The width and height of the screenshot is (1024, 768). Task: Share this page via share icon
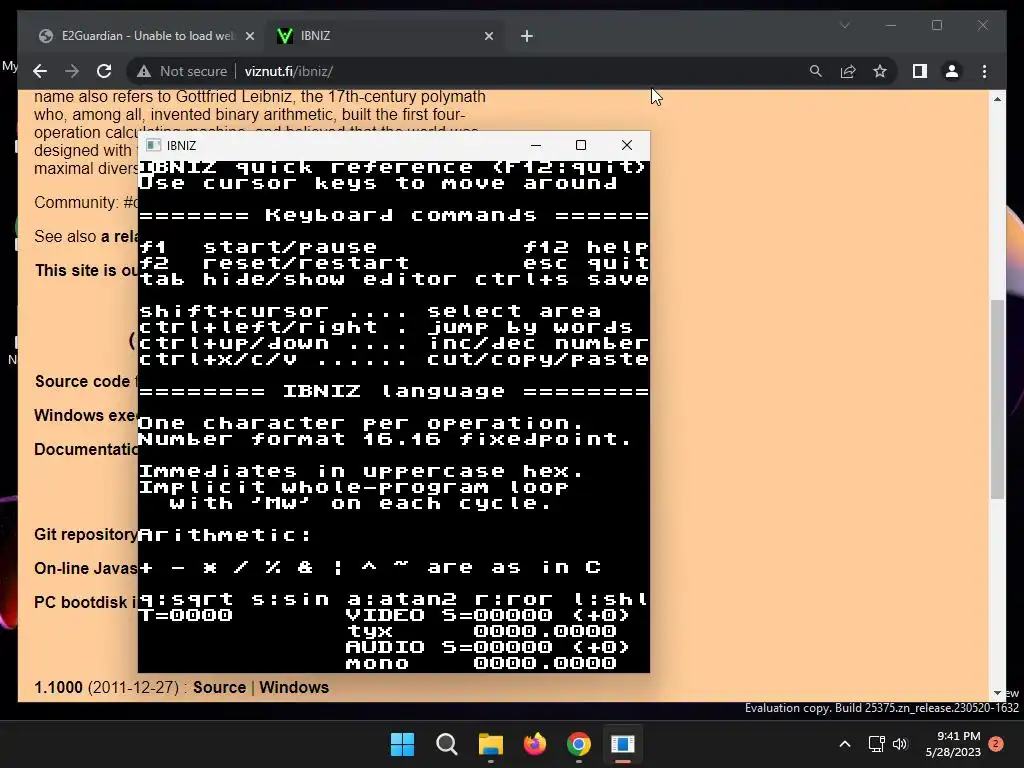tap(848, 71)
